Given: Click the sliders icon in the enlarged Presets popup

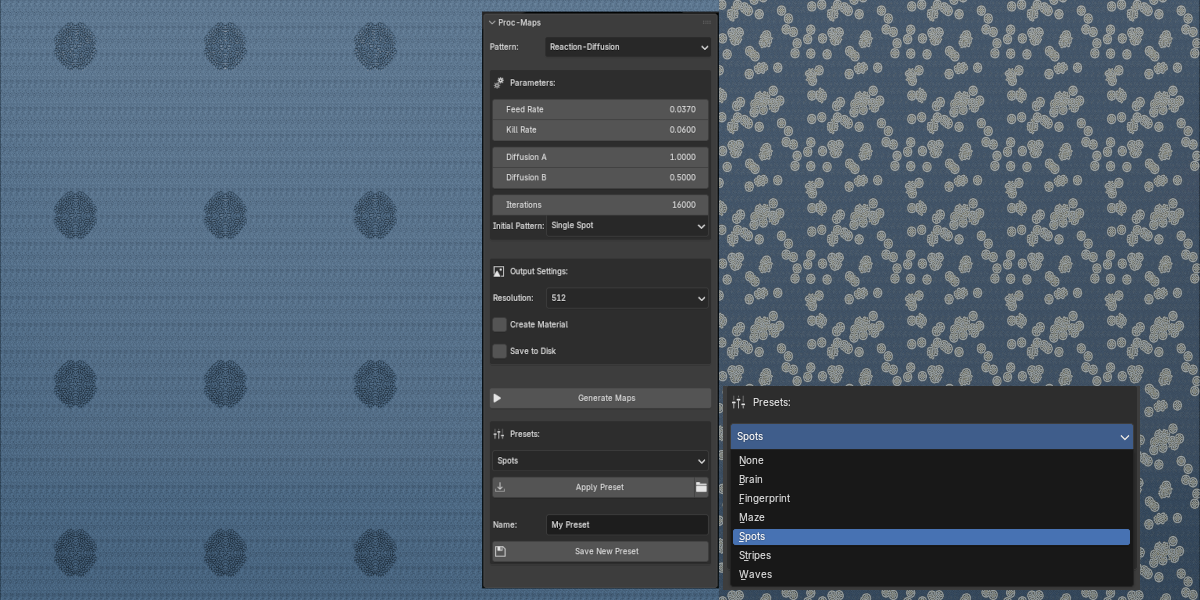Looking at the screenshot, I should tap(738, 402).
